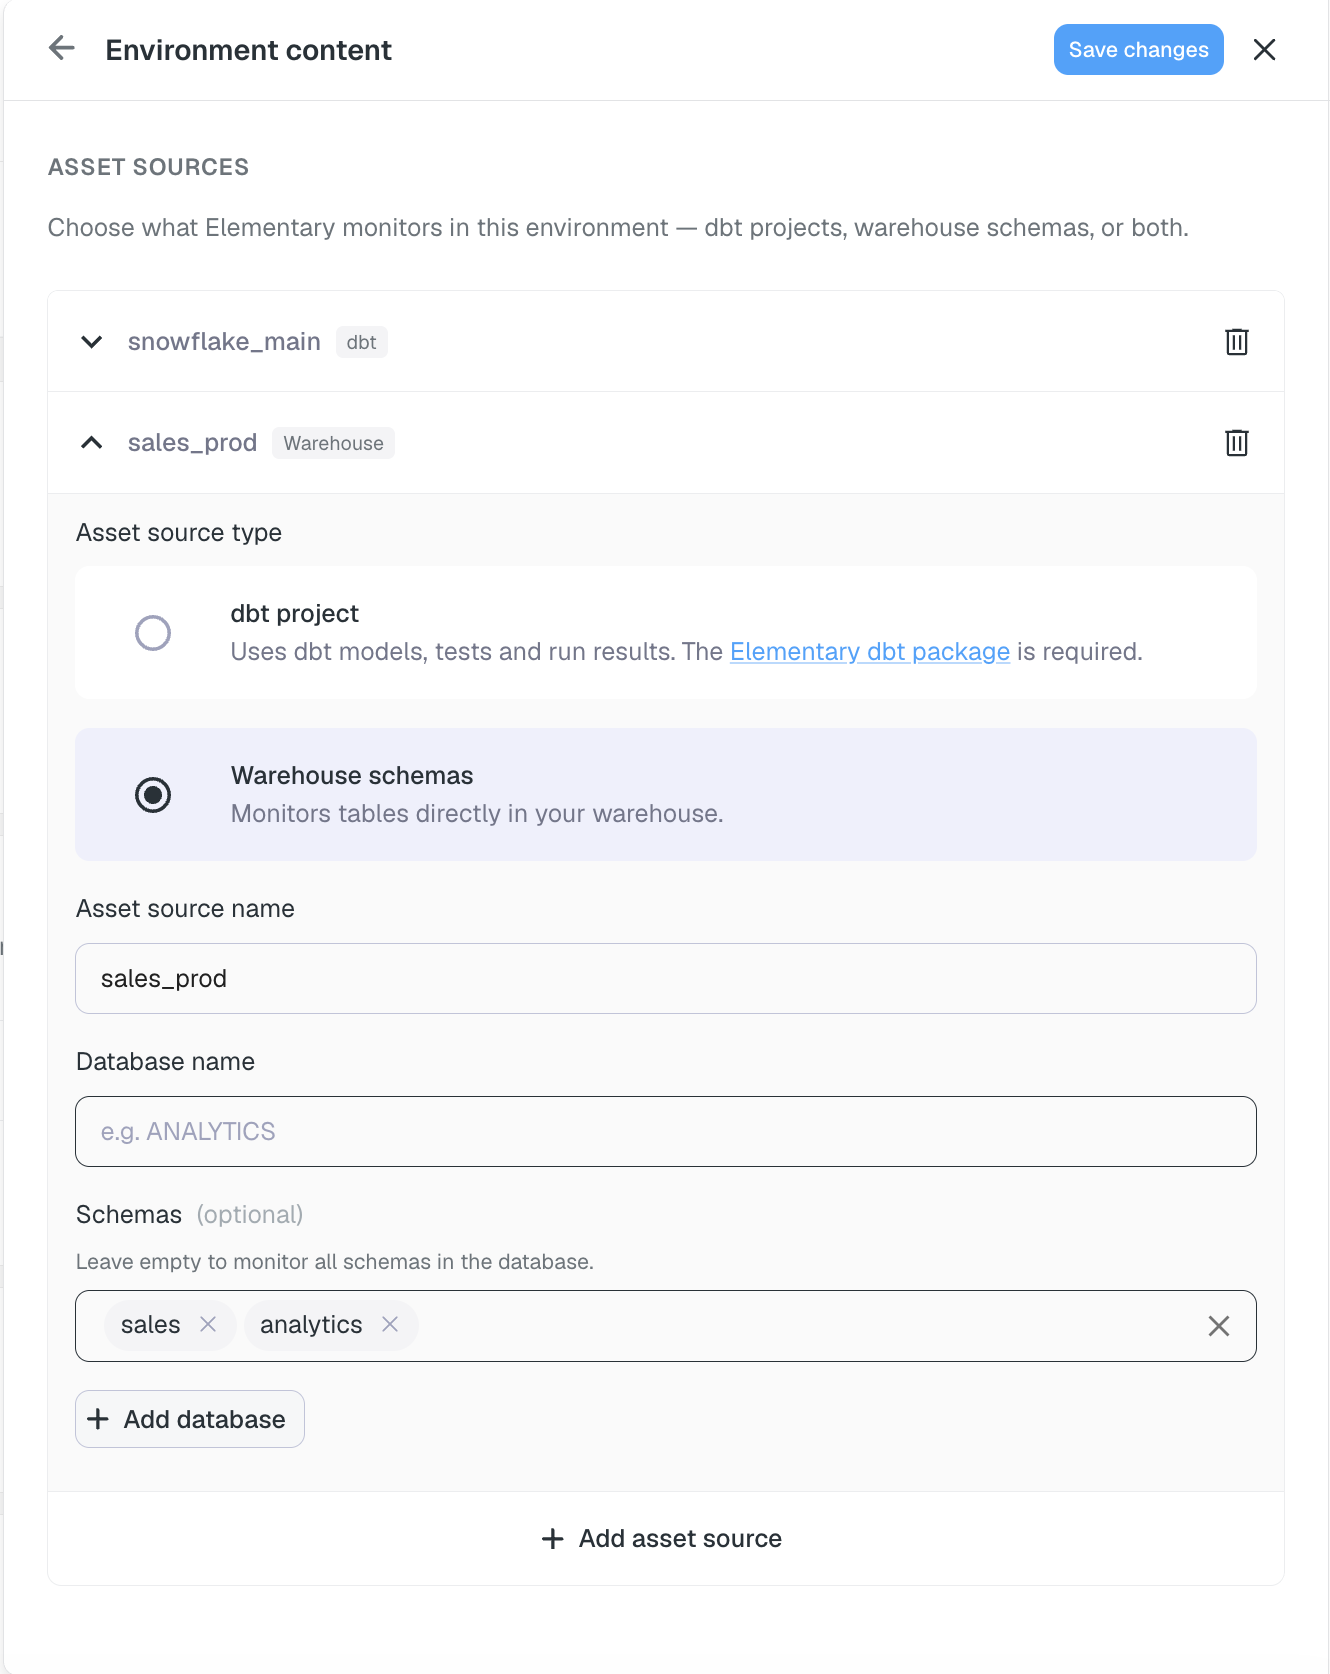Click Add asset source
Screen dimensions: 1330x1674
tap(662, 1539)
